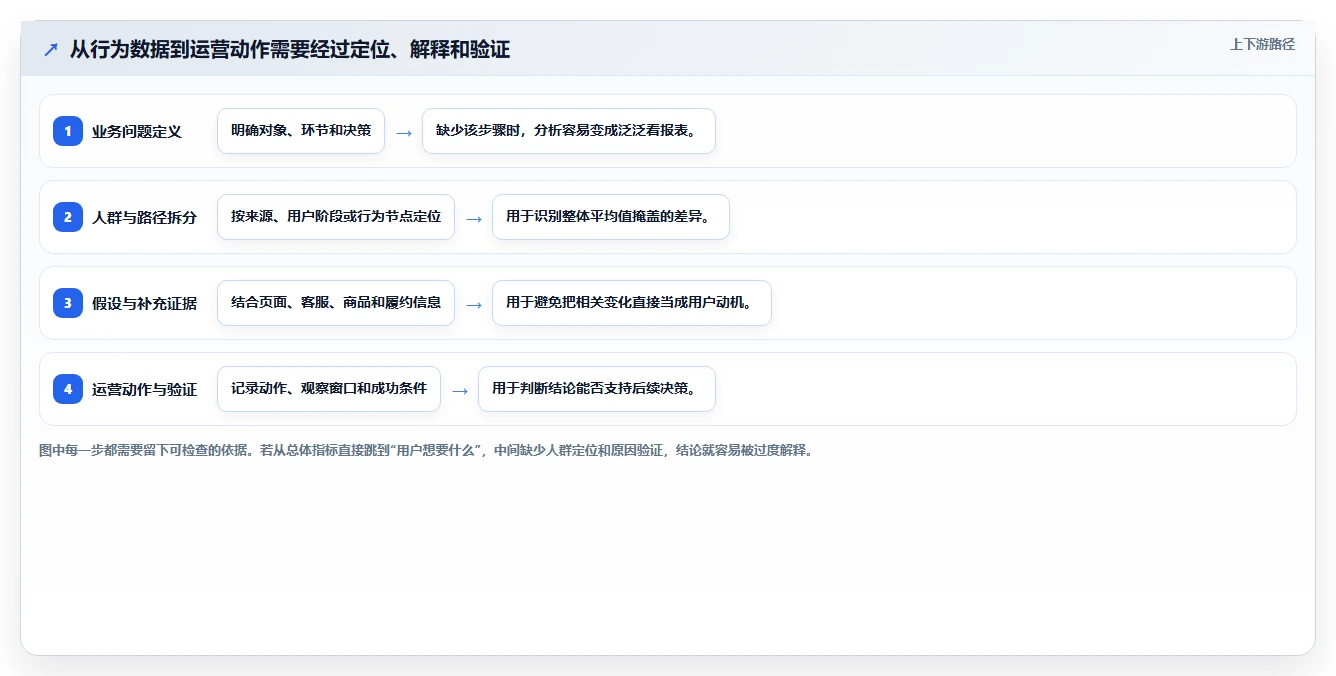Click the 运营动作与验证 step label
1336x676 pixels.
pos(144,389)
